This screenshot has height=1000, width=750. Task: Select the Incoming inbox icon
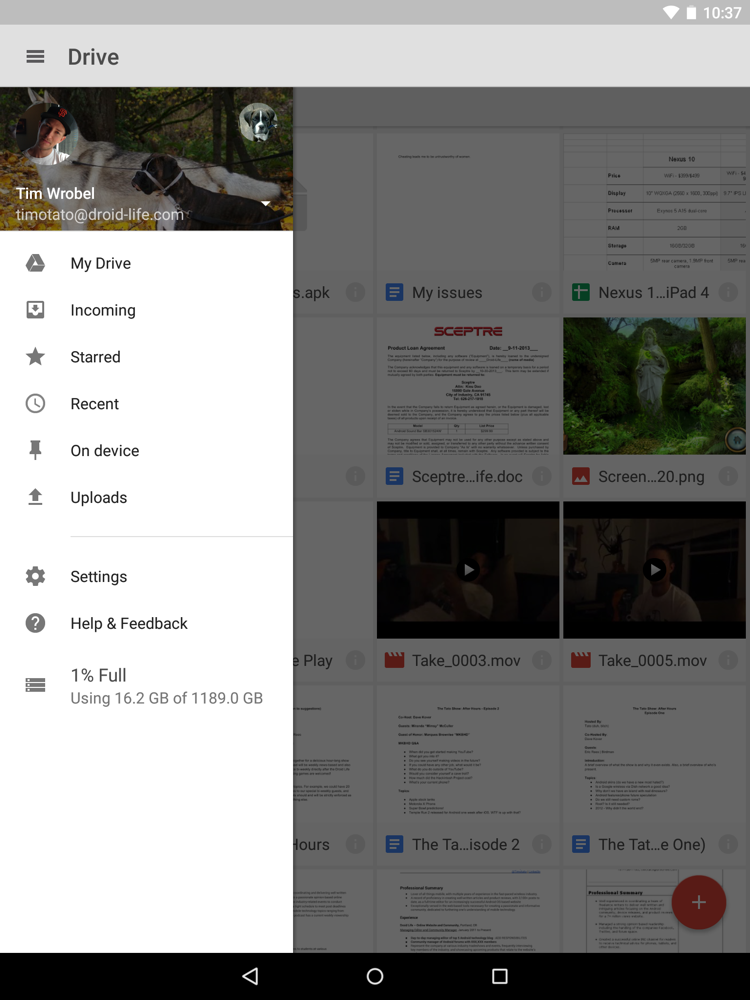[35, 310]
